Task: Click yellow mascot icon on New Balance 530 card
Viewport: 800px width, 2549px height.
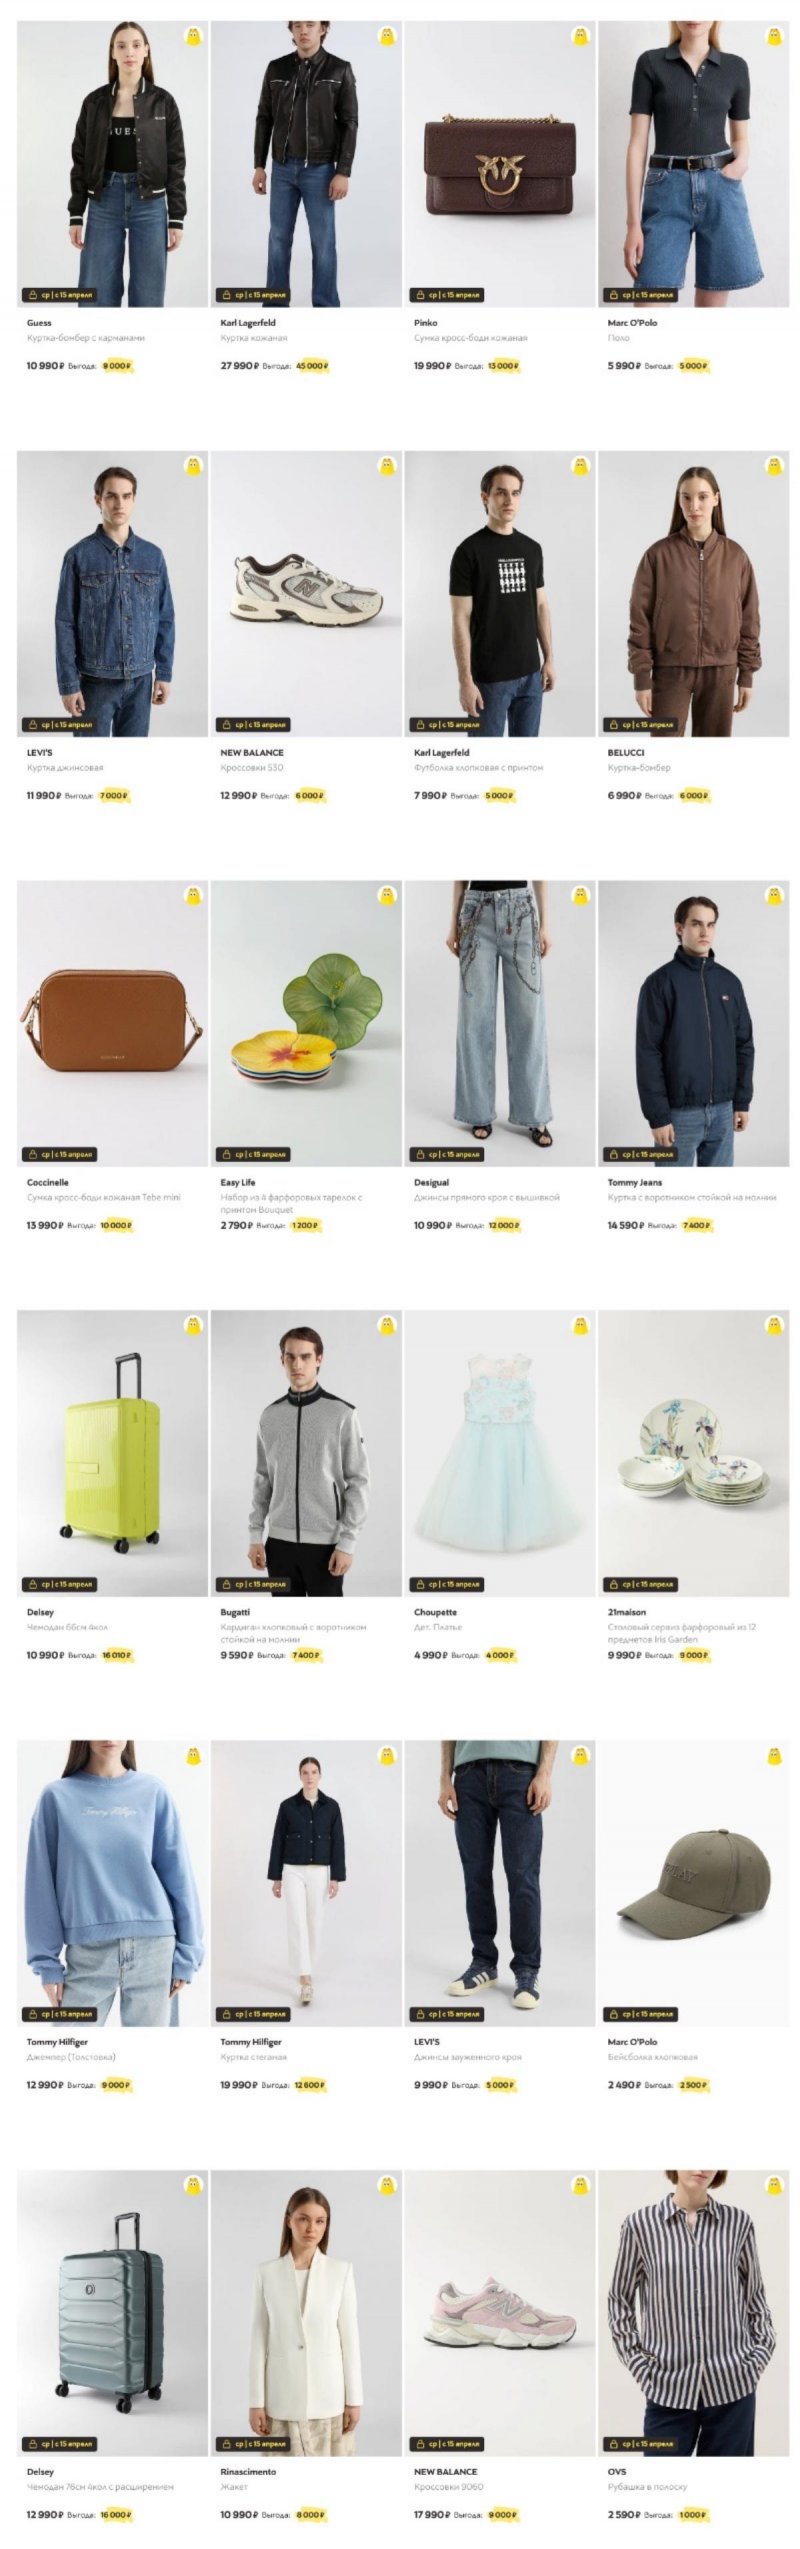Action: tap(387, 466)
